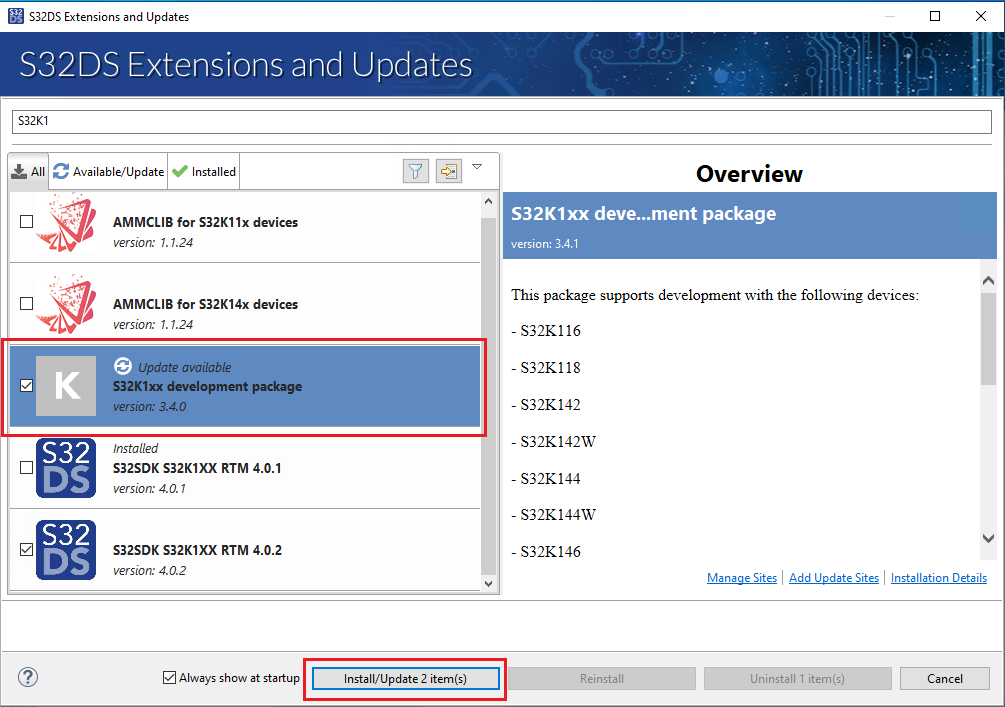Viewport: 1005px width, 707px height.
Task: Click the help question mark icon
Action: 27,677
